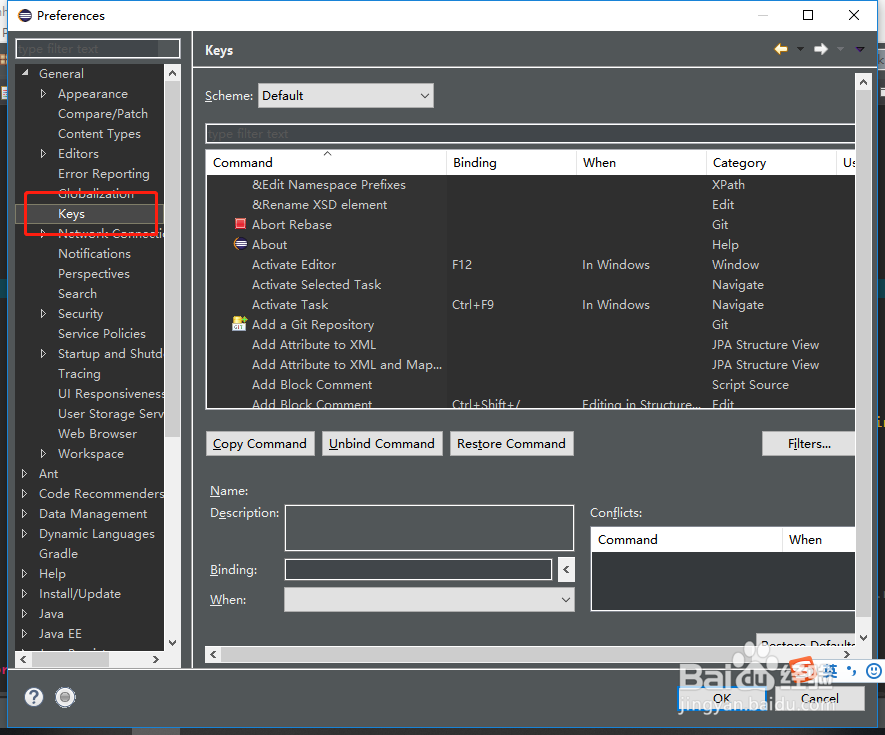Open the view menu triangle in Keys header
Viewport: 885px width, 735px height.
pos(860,49)
